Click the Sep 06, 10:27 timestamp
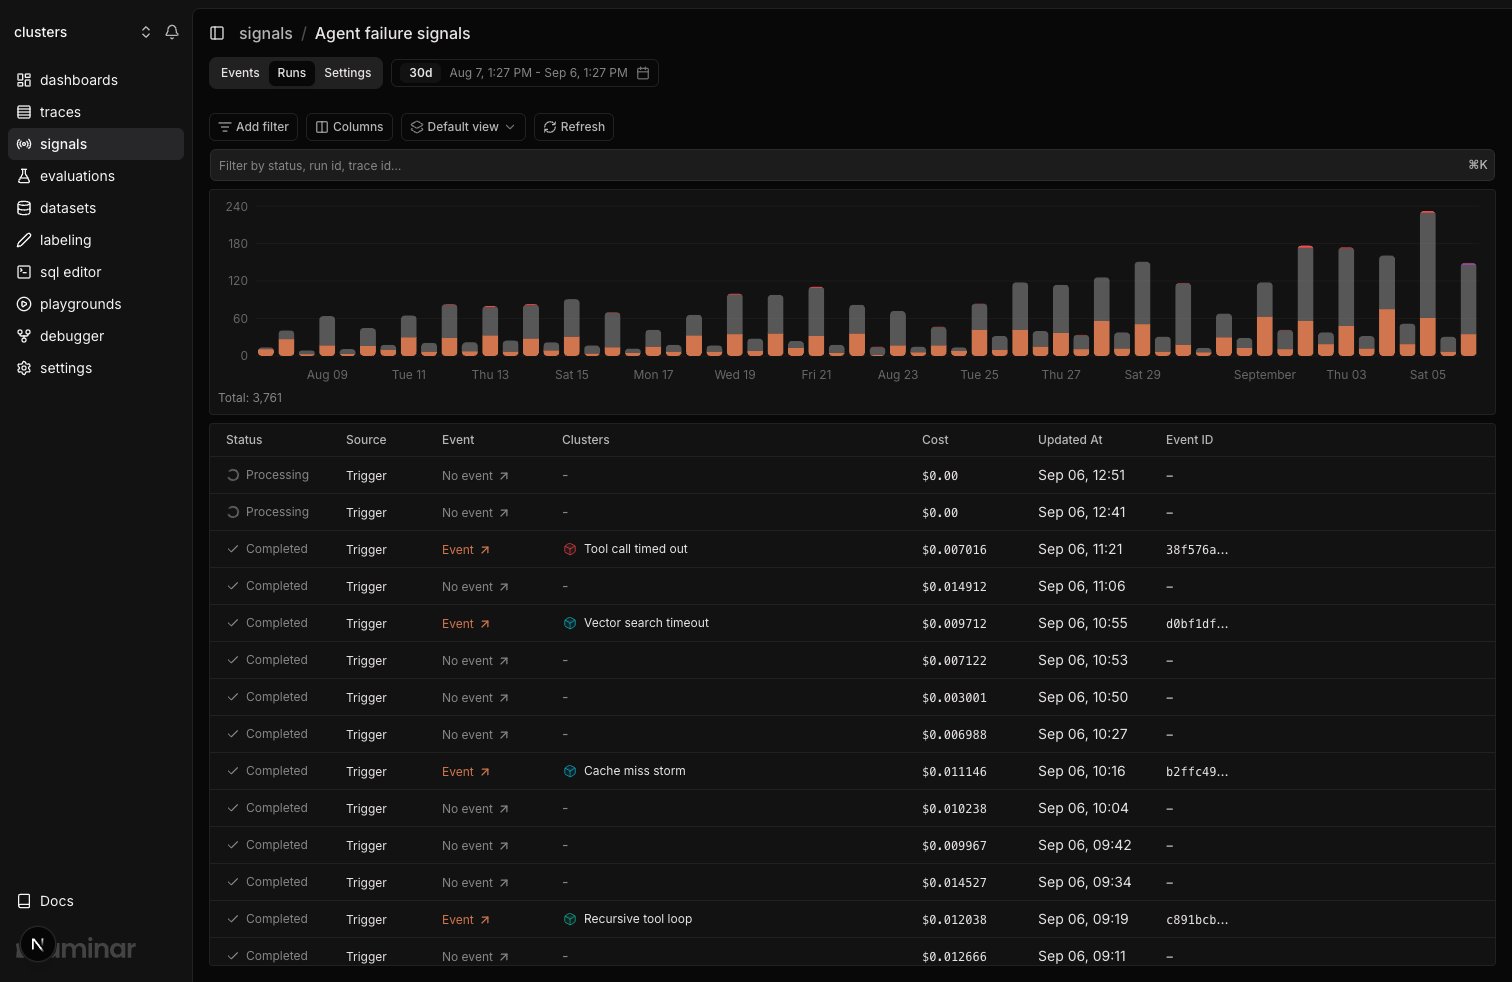The width and height of the screenshot is (1512, 982). tap(1082, 734)
